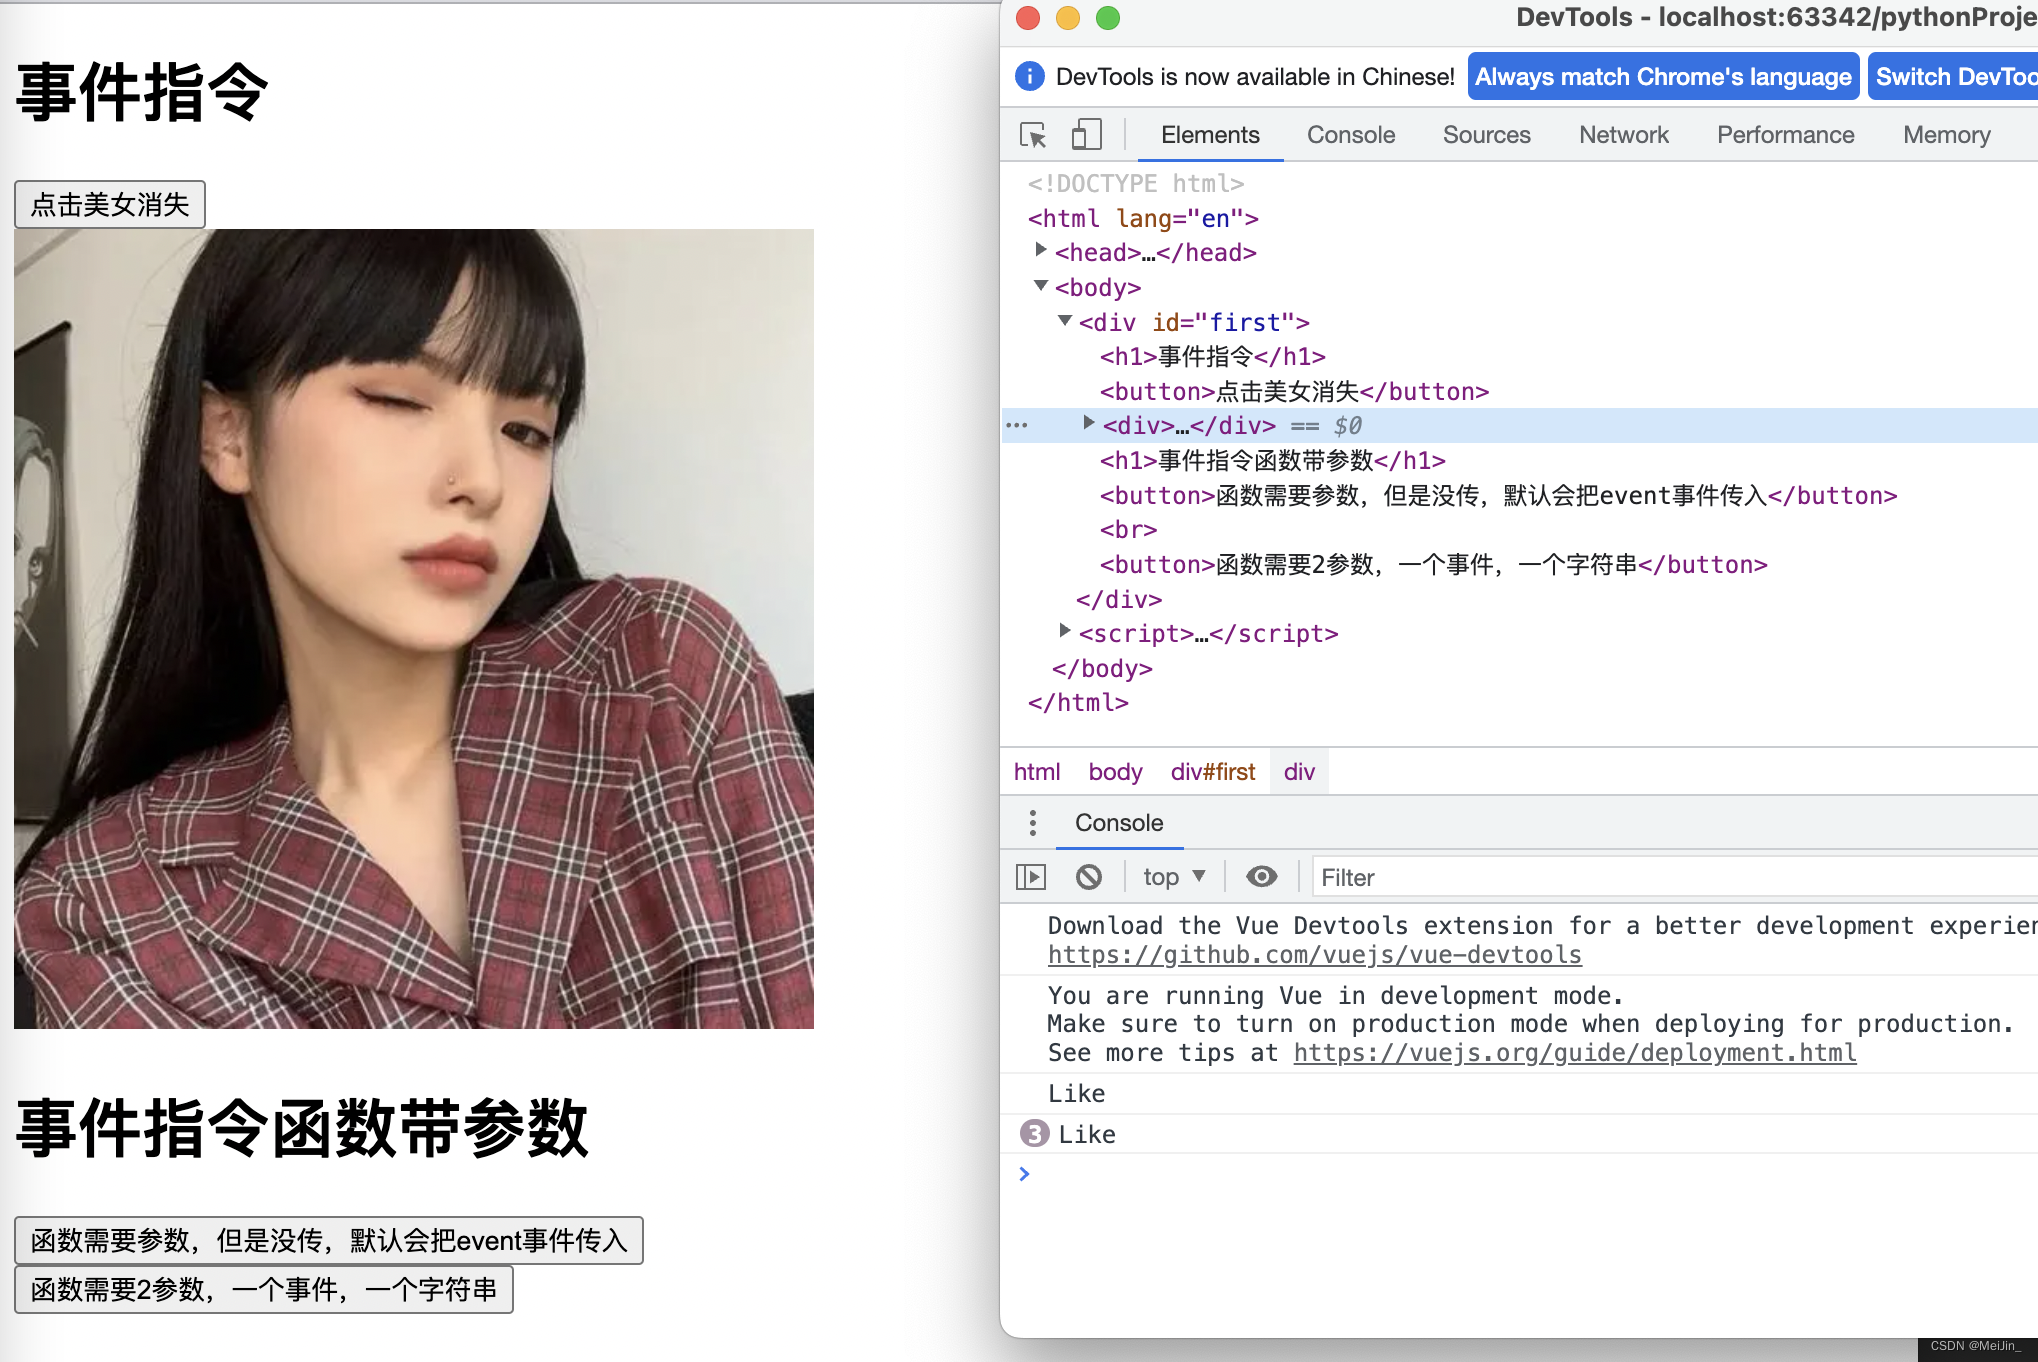The width and height of the screenshot is (2038, 1362).
Task: Show the console sidebar icon
Action: tap(1031, 877)
